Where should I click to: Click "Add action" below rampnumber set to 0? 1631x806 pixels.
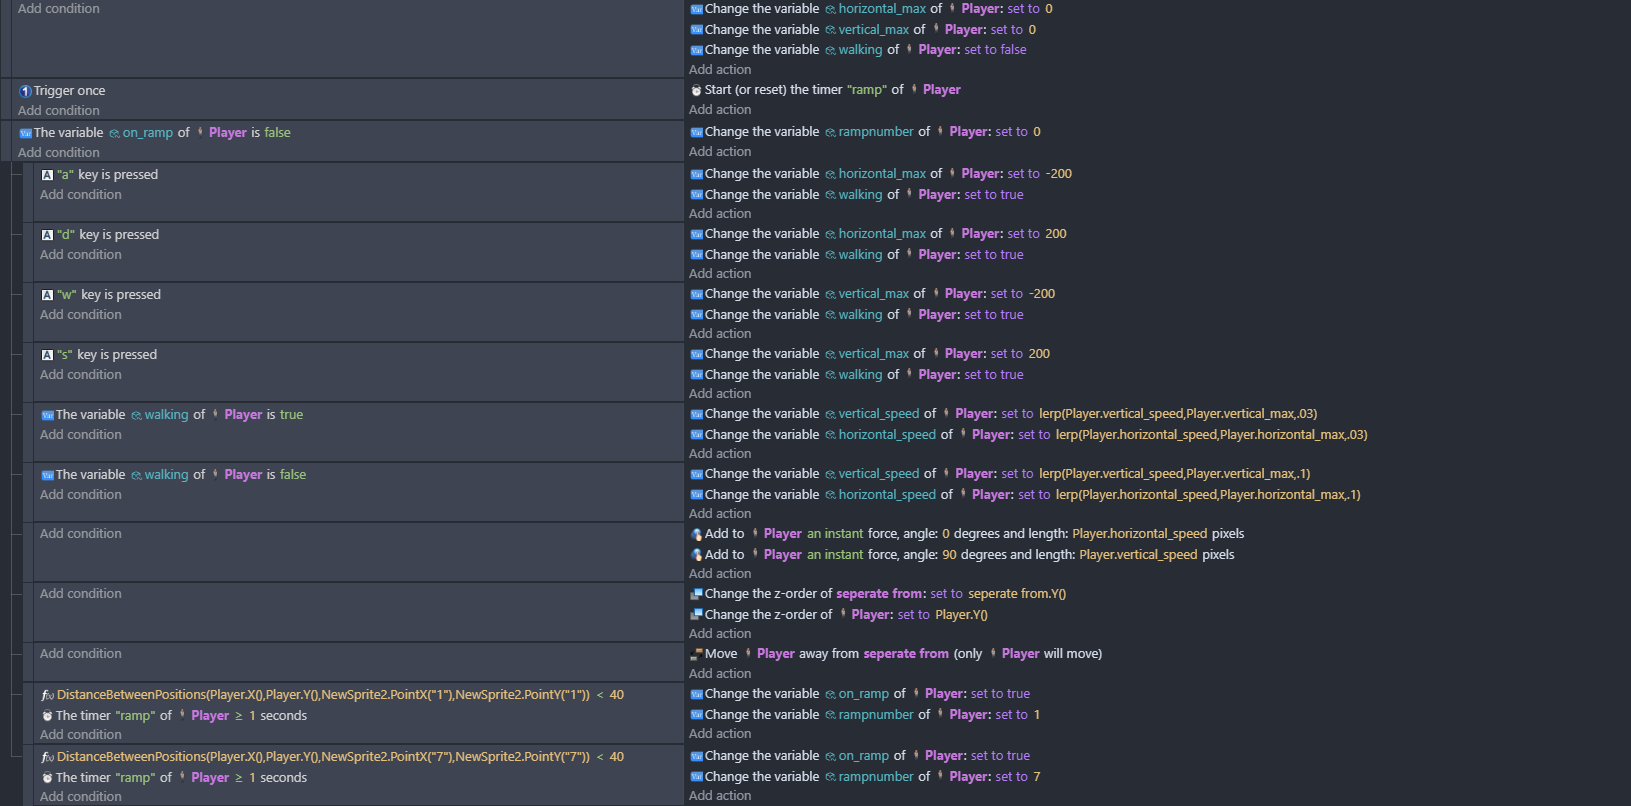point(719,152)
